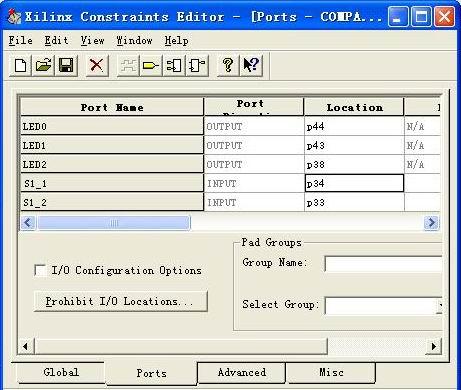Switch to the Ports tab

click(151, 373)
